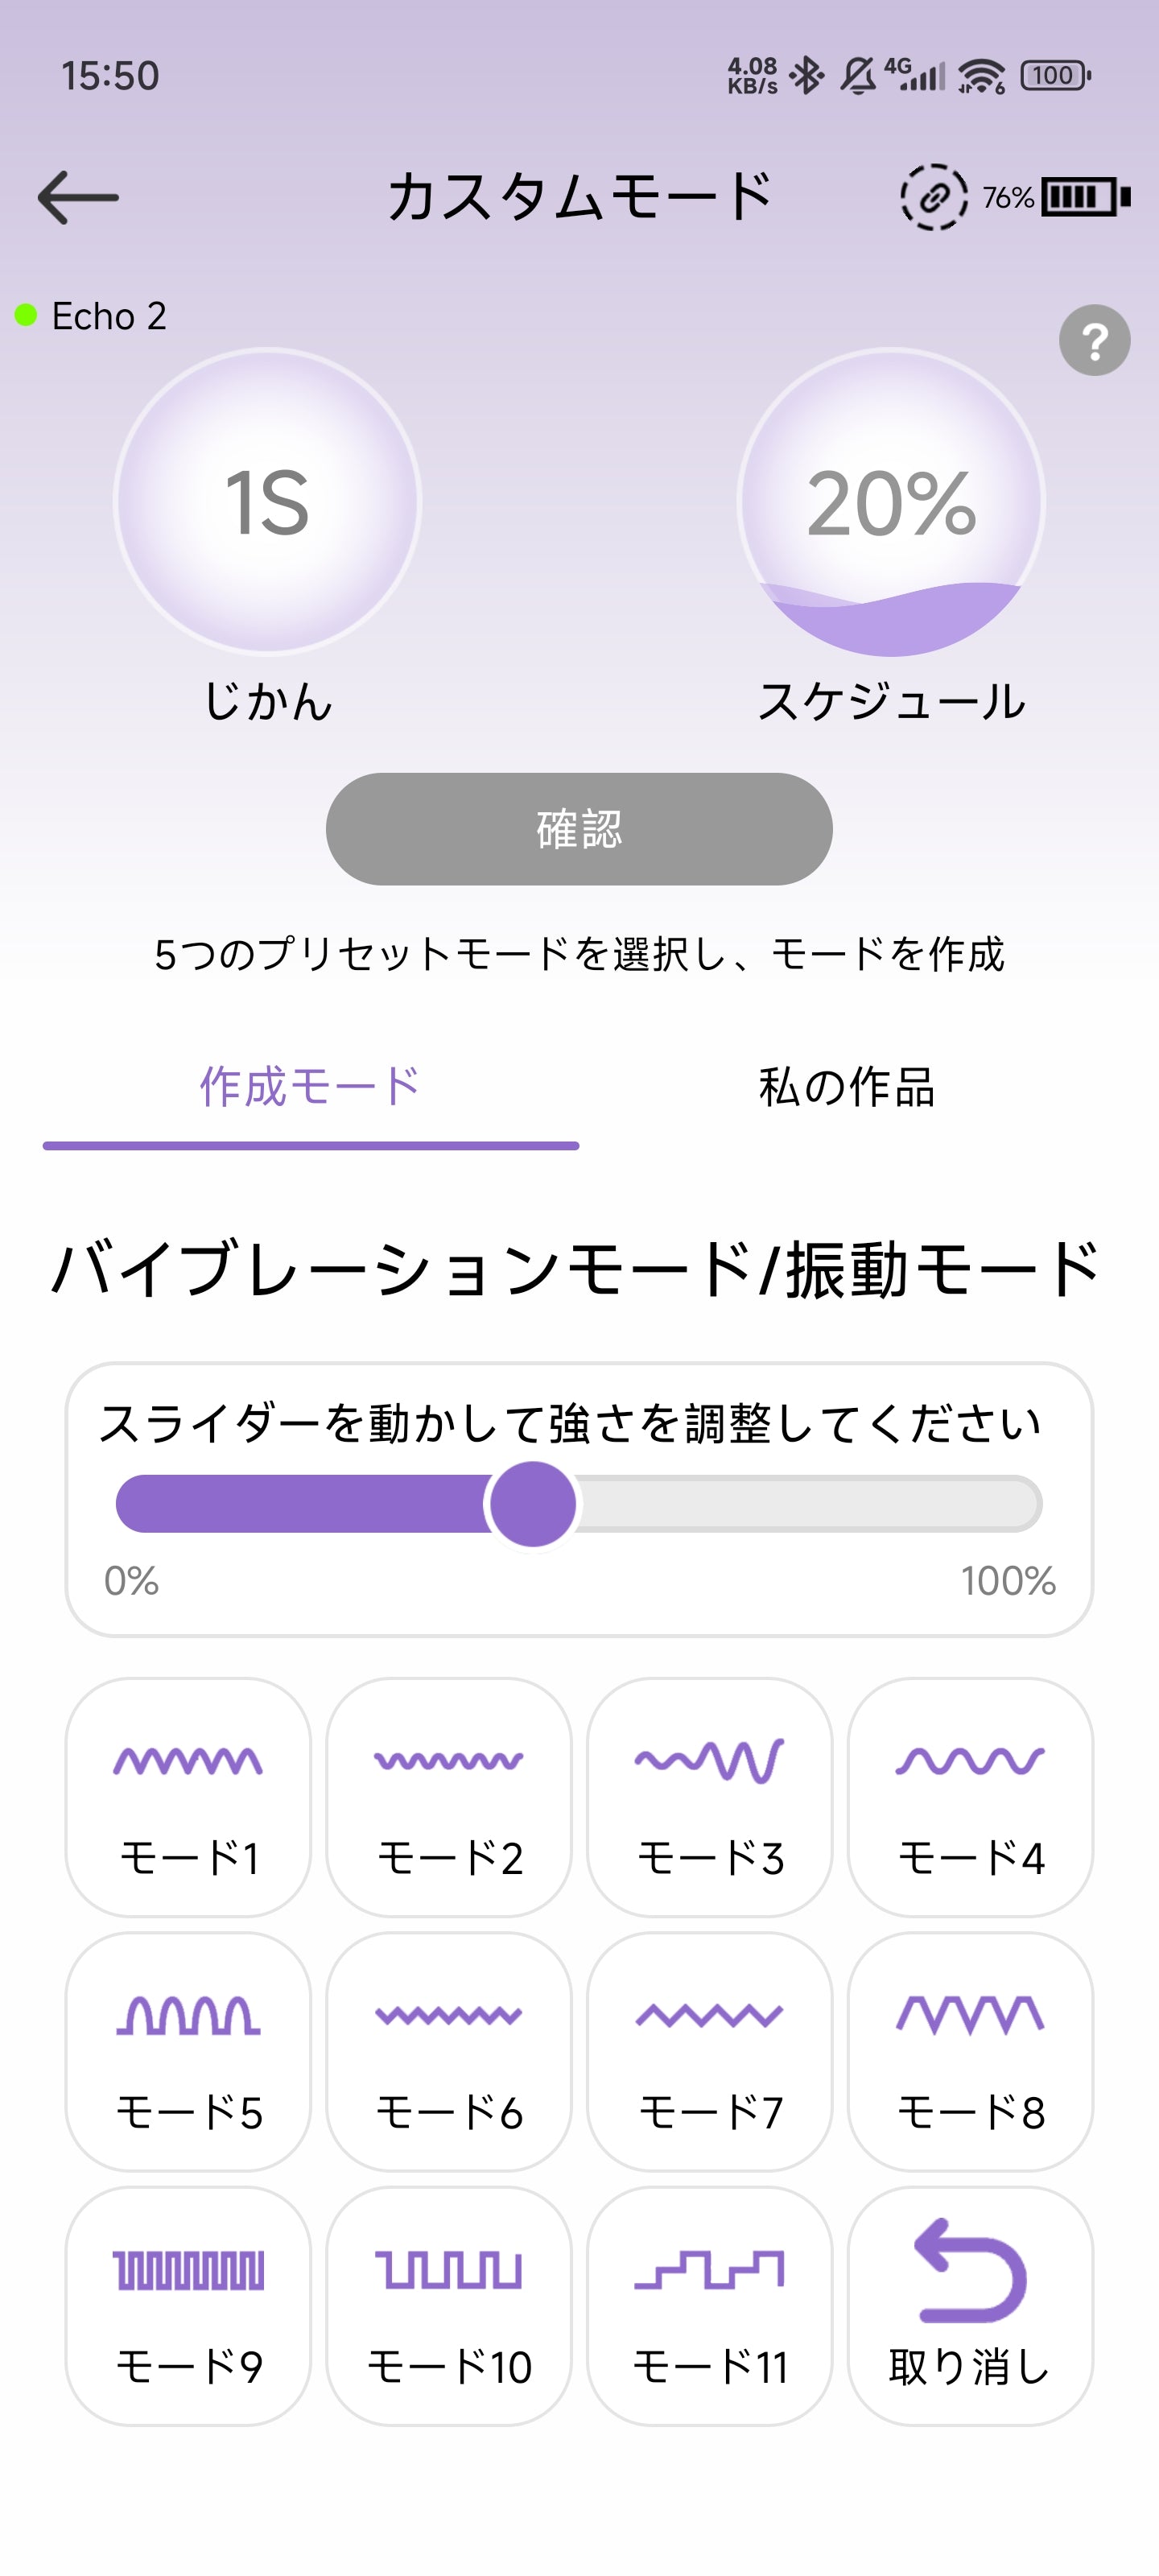
Task: Open the 作成モード tab
Action: (x=310, y=1087)
